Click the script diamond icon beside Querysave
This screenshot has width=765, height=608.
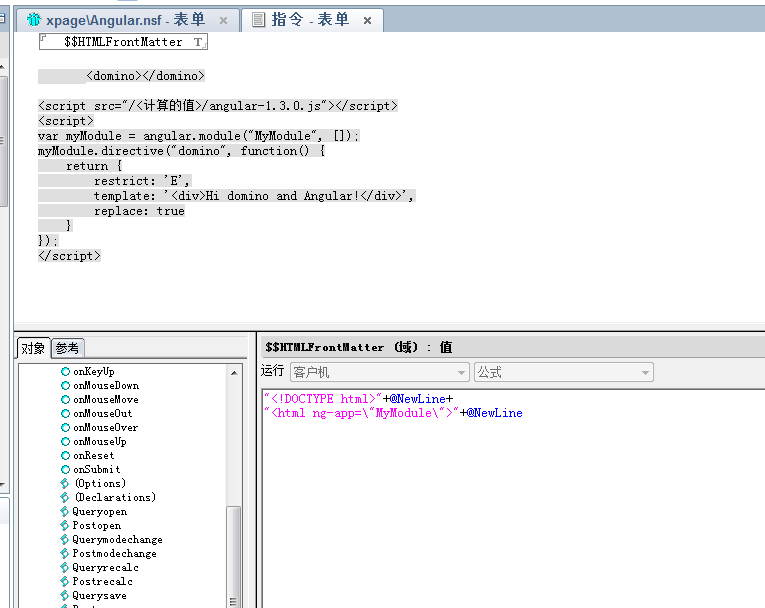click(x=65, y=595)
